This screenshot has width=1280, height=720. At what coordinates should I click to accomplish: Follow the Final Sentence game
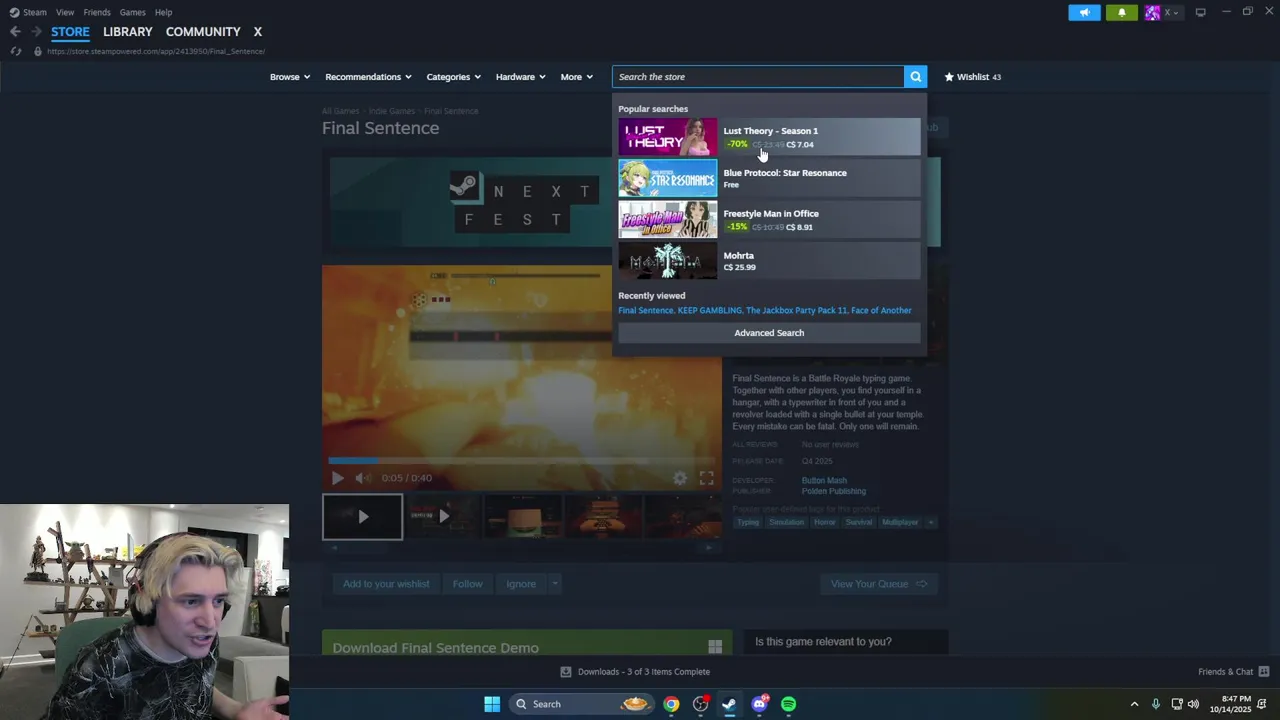tap(467, 584)
